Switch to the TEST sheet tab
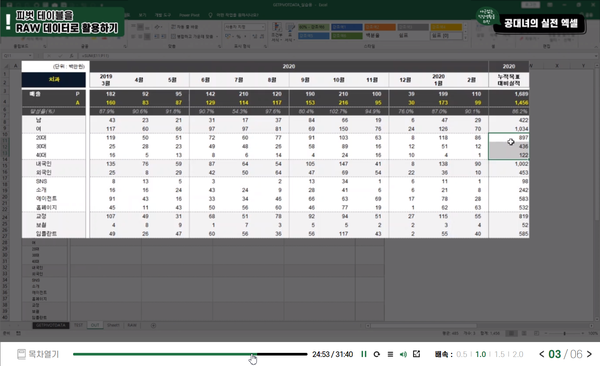The image size is (600, 366). click(x=78, y=325)
